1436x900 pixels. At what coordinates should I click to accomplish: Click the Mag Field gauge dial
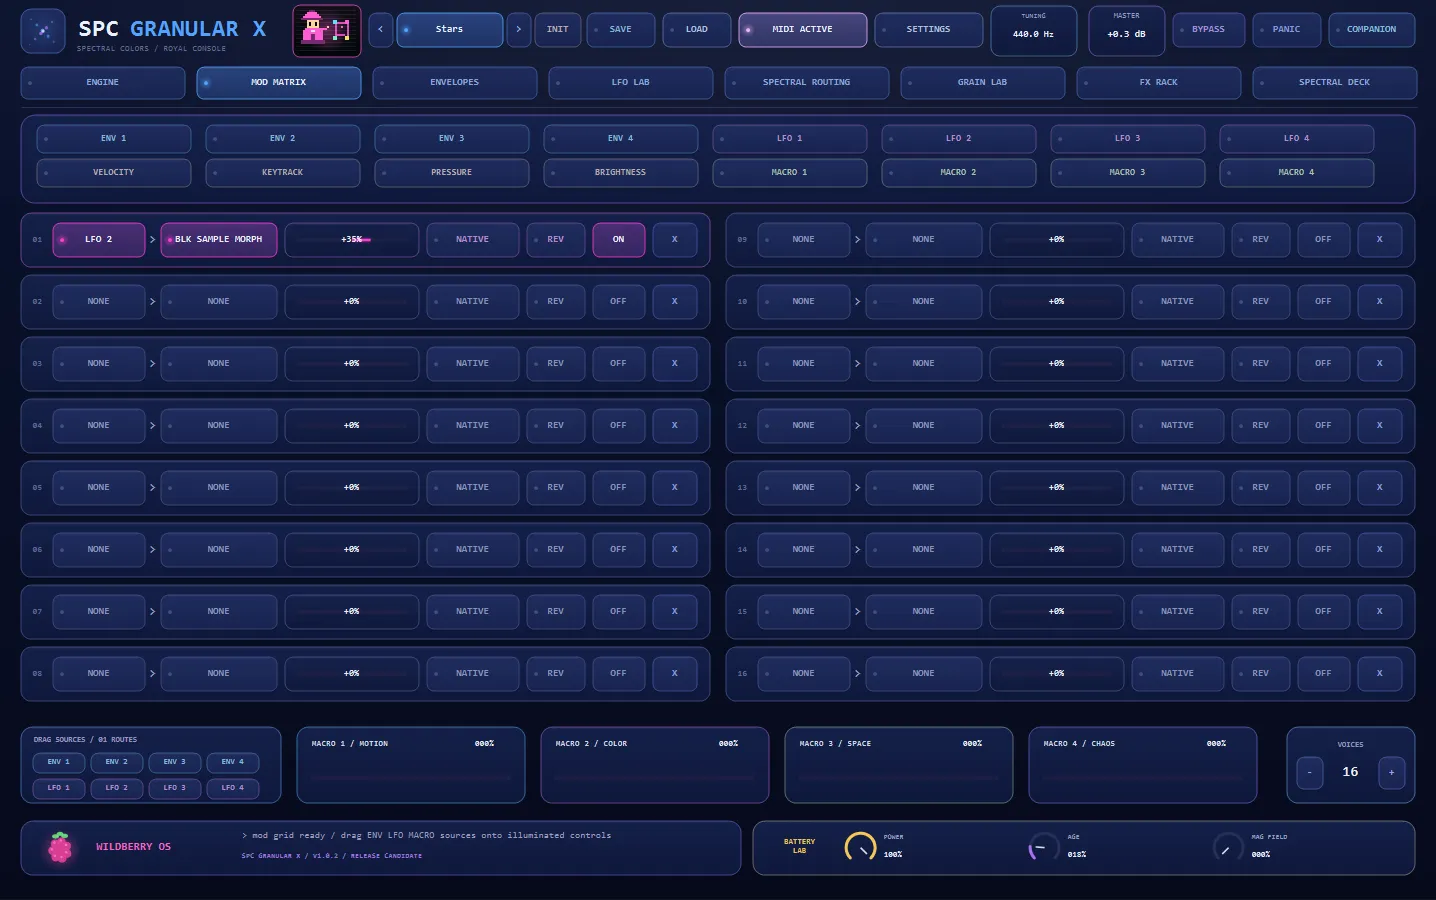click(1227, 848)
